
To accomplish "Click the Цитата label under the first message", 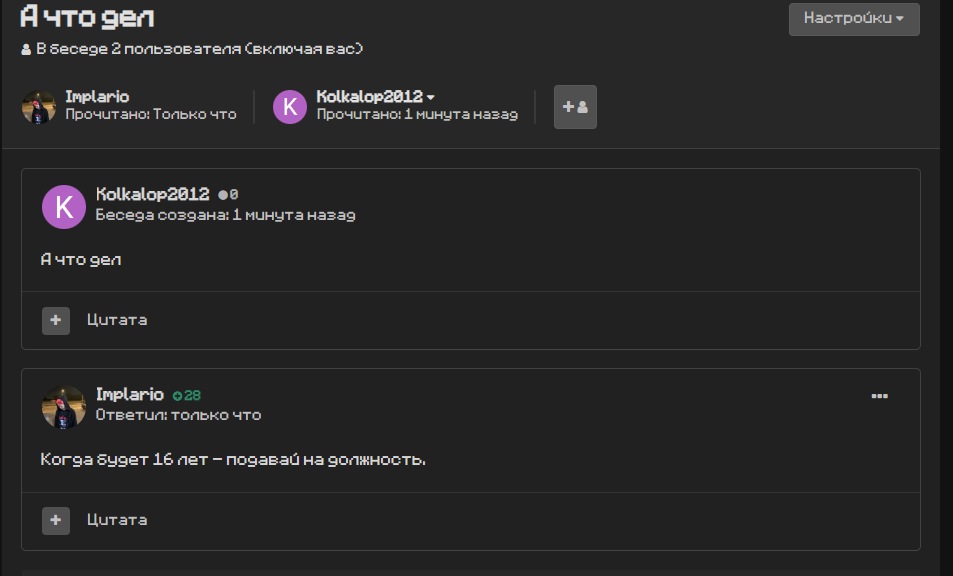I will pos(117,320).
